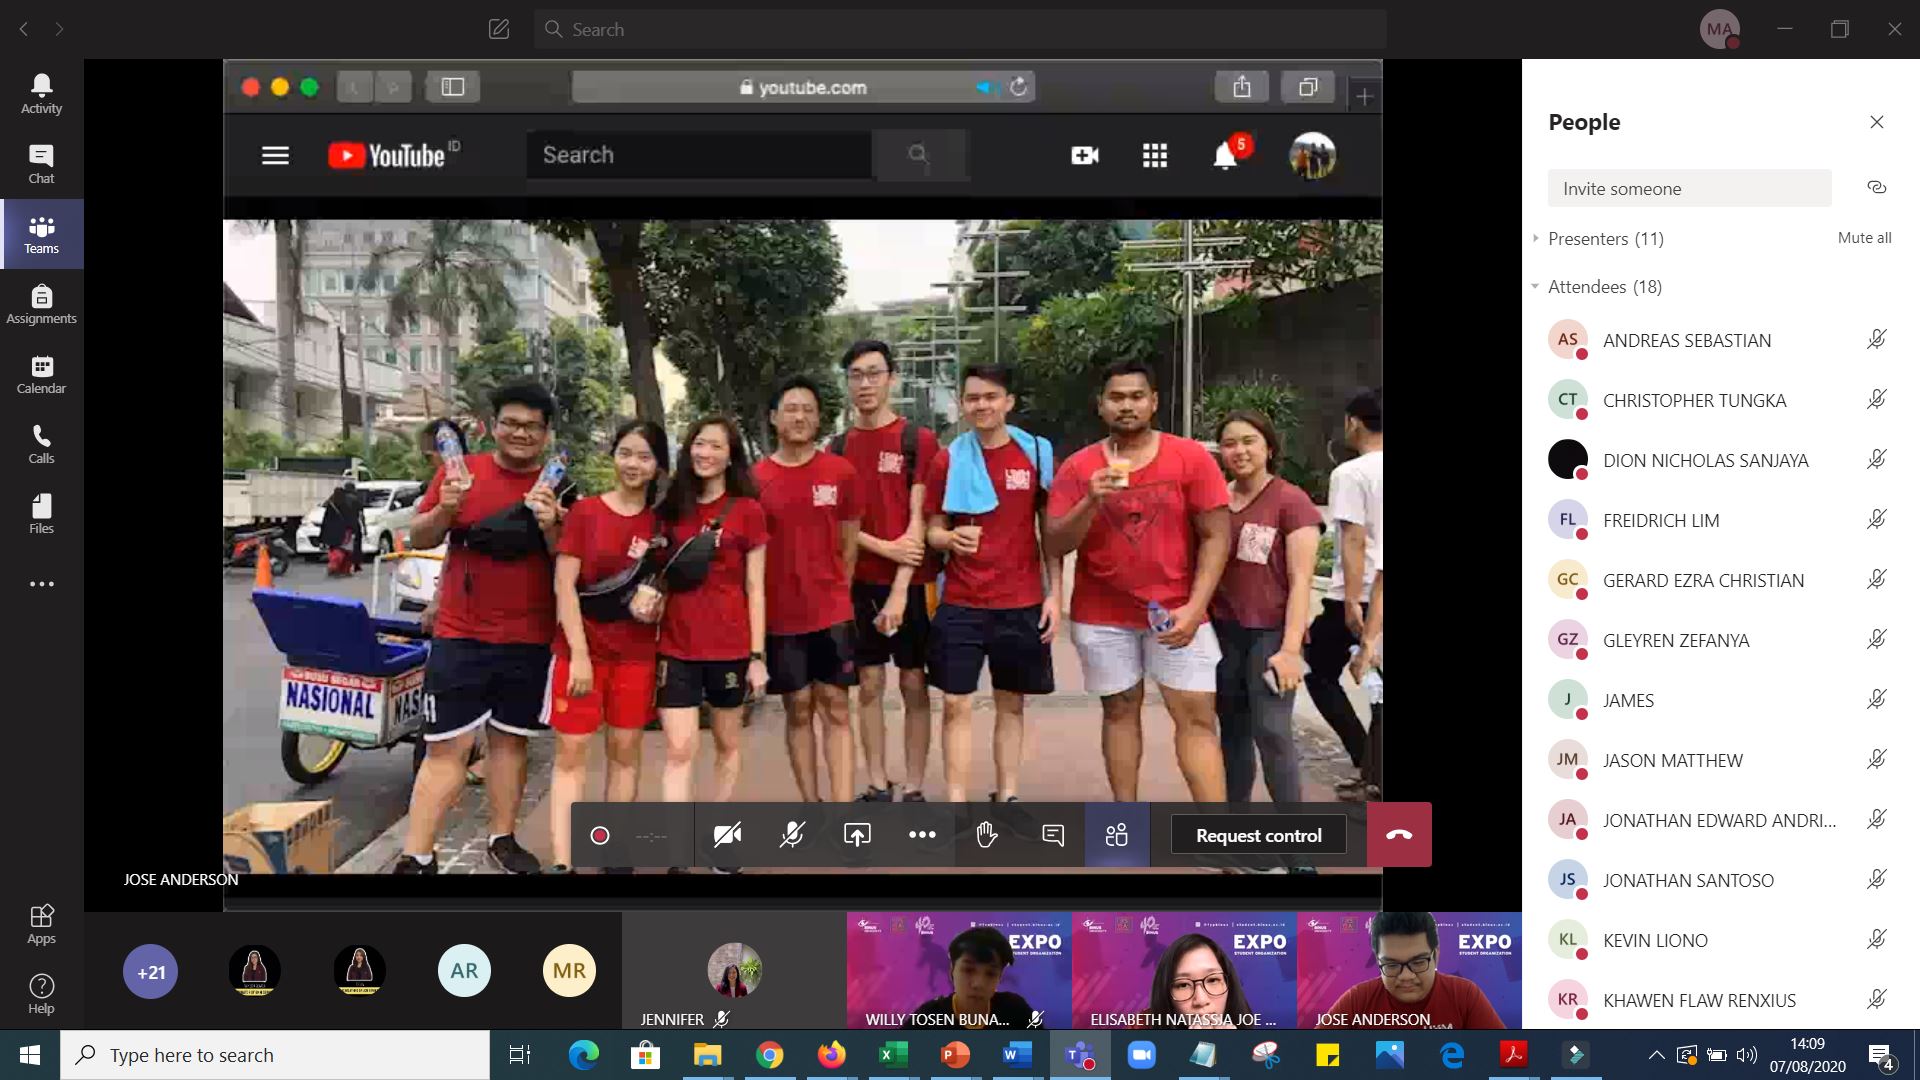This screenshot has height=1080, width=1920.
Task: Click Mute all participants
Action: point(1864,238)
